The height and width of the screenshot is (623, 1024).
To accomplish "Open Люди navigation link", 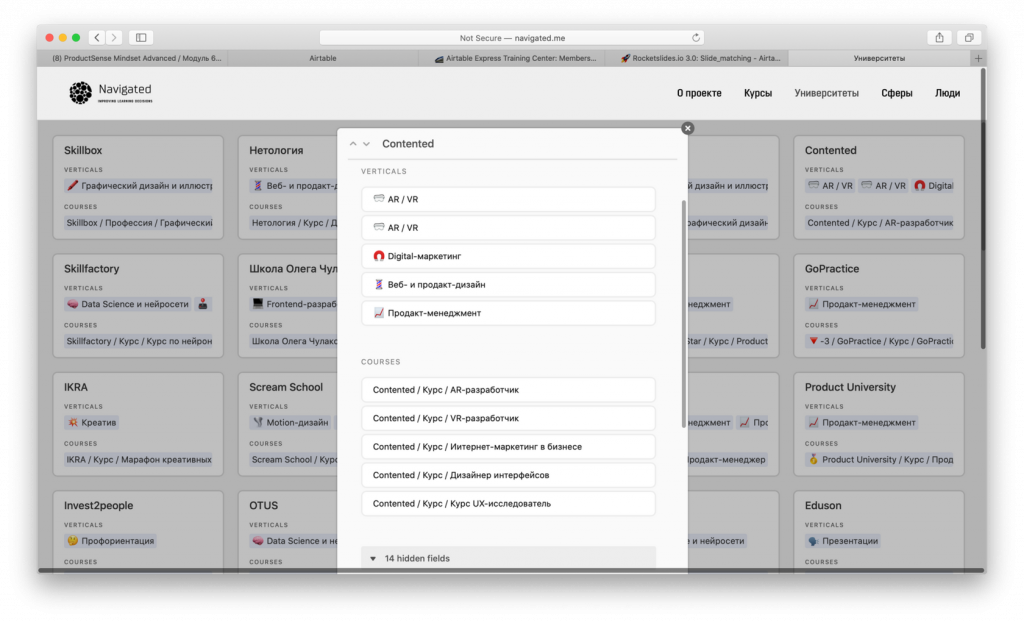I will pos(947,93).
